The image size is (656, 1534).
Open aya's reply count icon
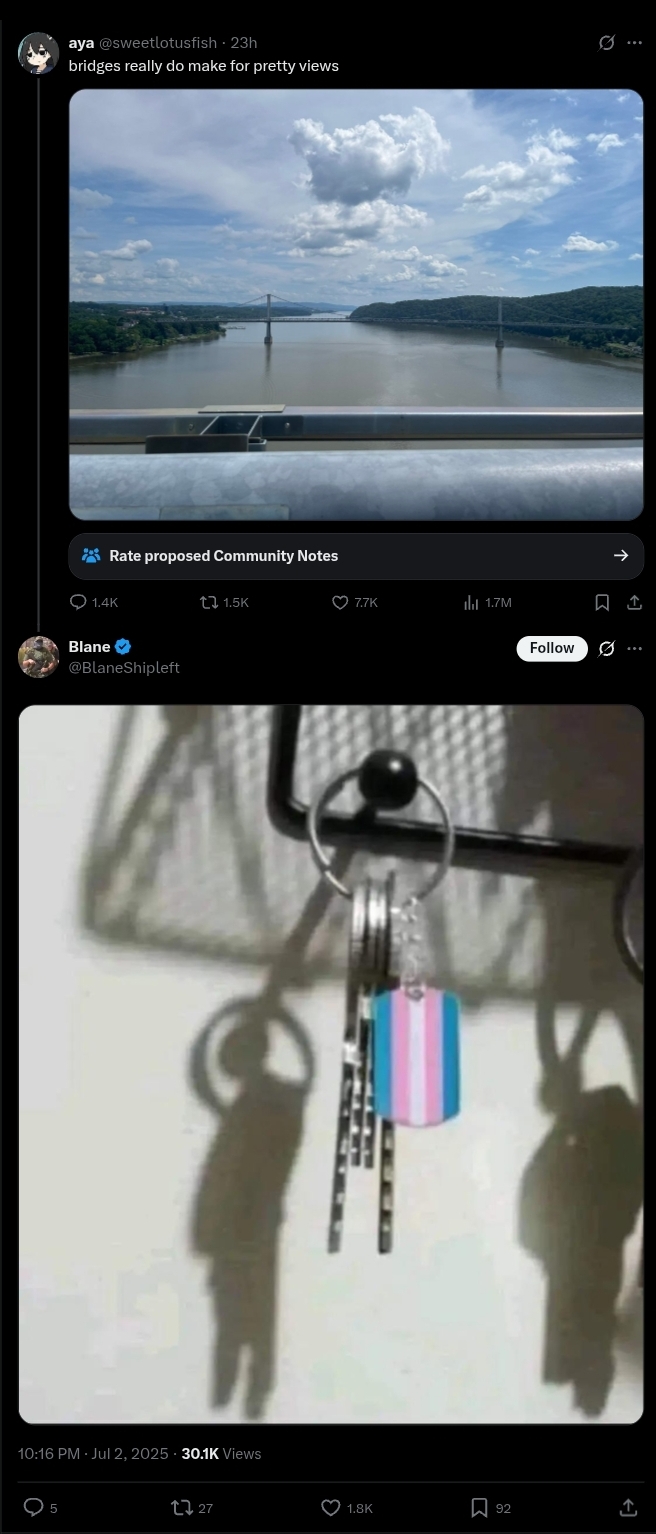coord(78,602)
